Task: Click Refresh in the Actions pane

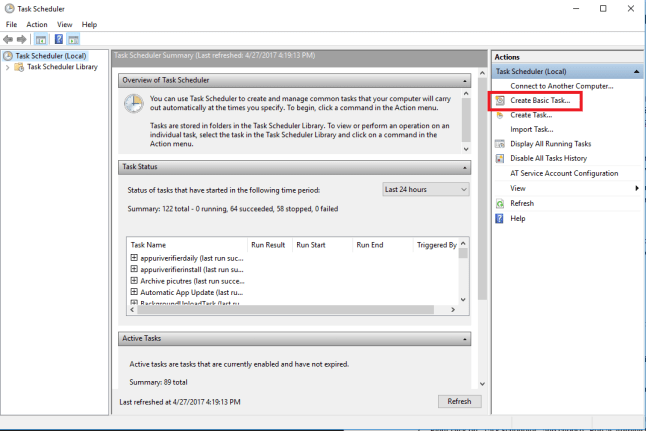Action: [522, 204]
